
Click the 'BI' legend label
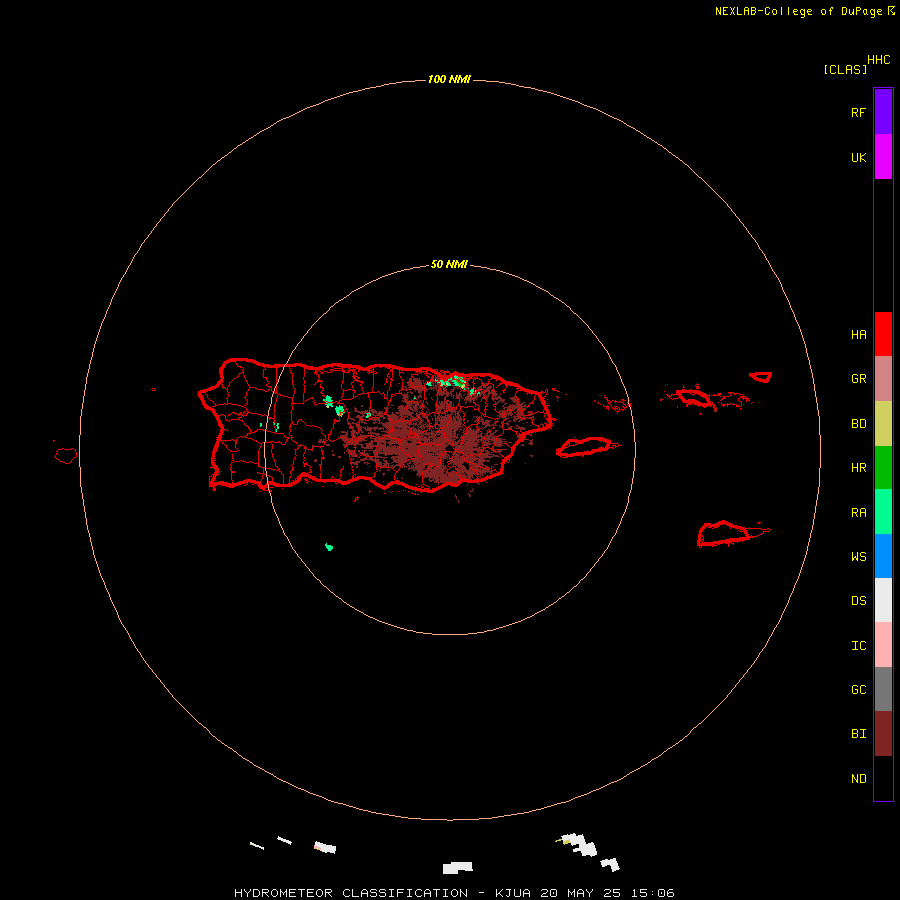coord(858,734)
